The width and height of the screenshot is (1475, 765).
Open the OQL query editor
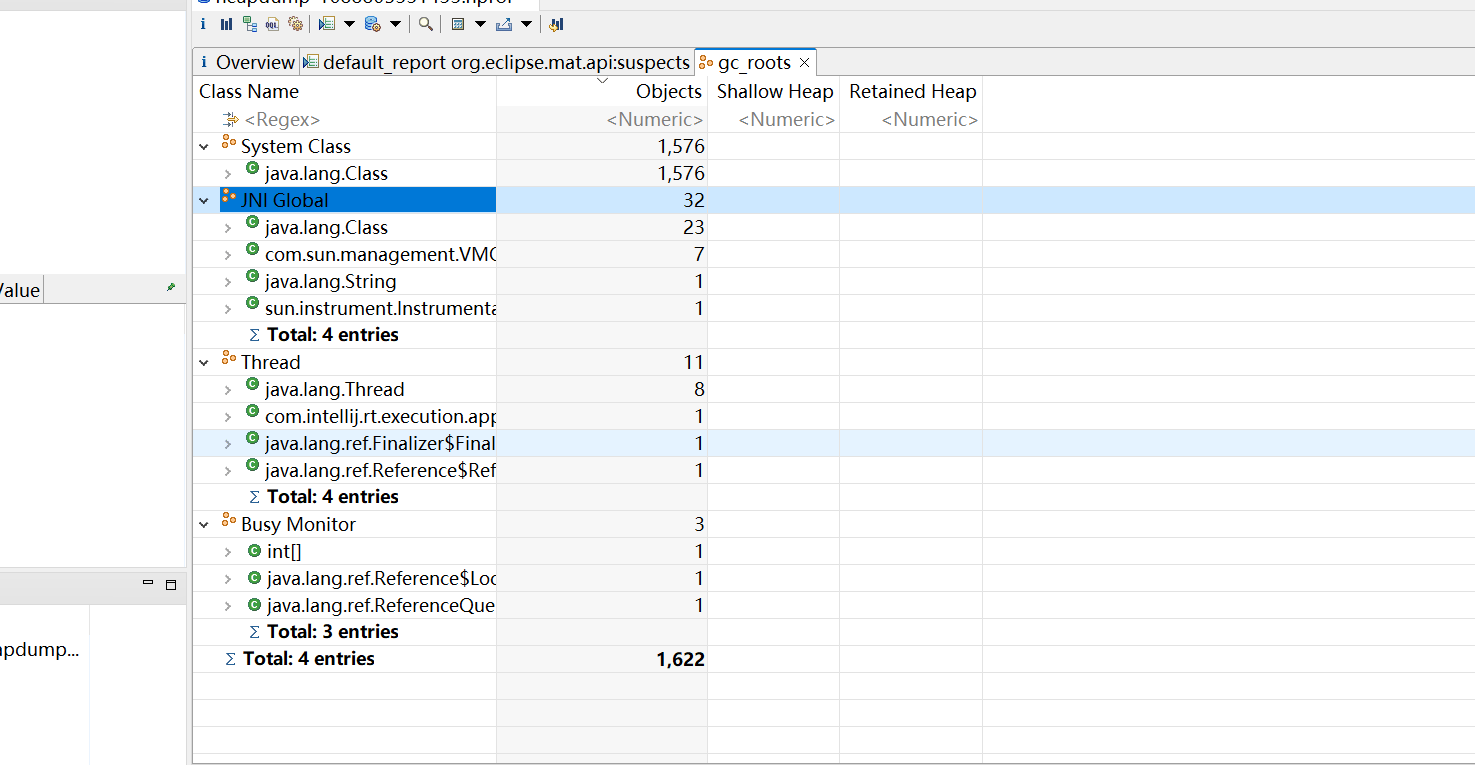tap(272, 24)
